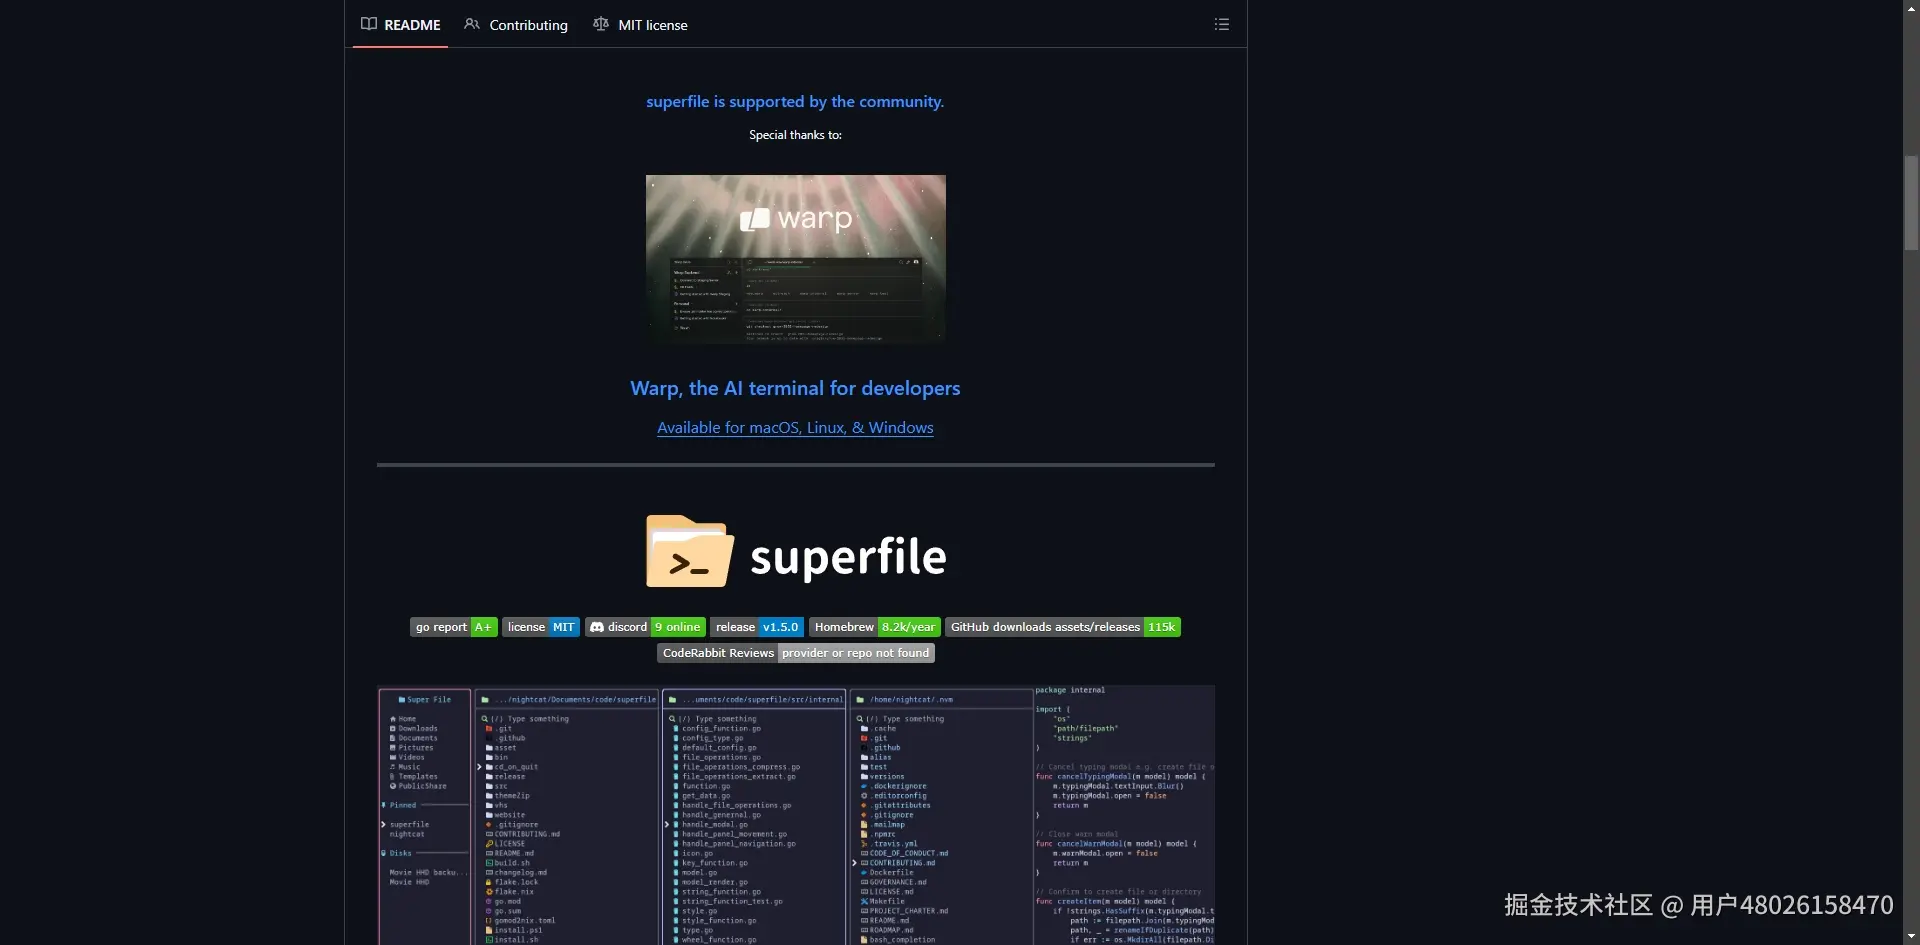
Task: Click the page vertical scrollbar thumb
Action: 1911,203
